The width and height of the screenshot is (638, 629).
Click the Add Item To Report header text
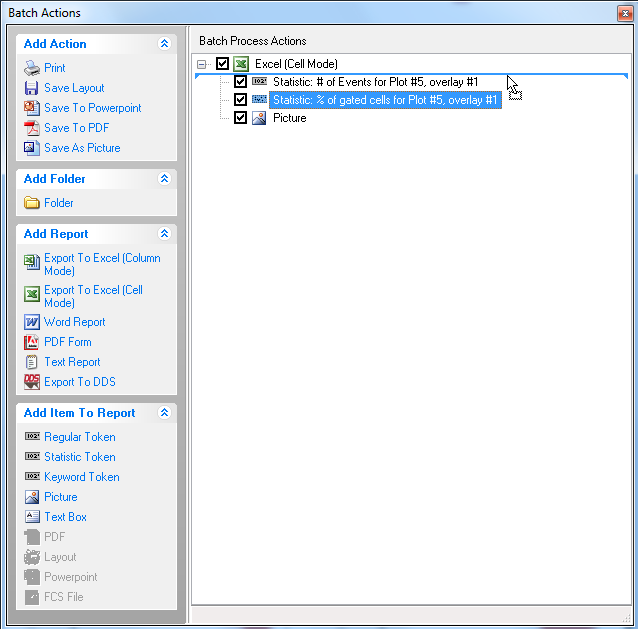[79, 413]
